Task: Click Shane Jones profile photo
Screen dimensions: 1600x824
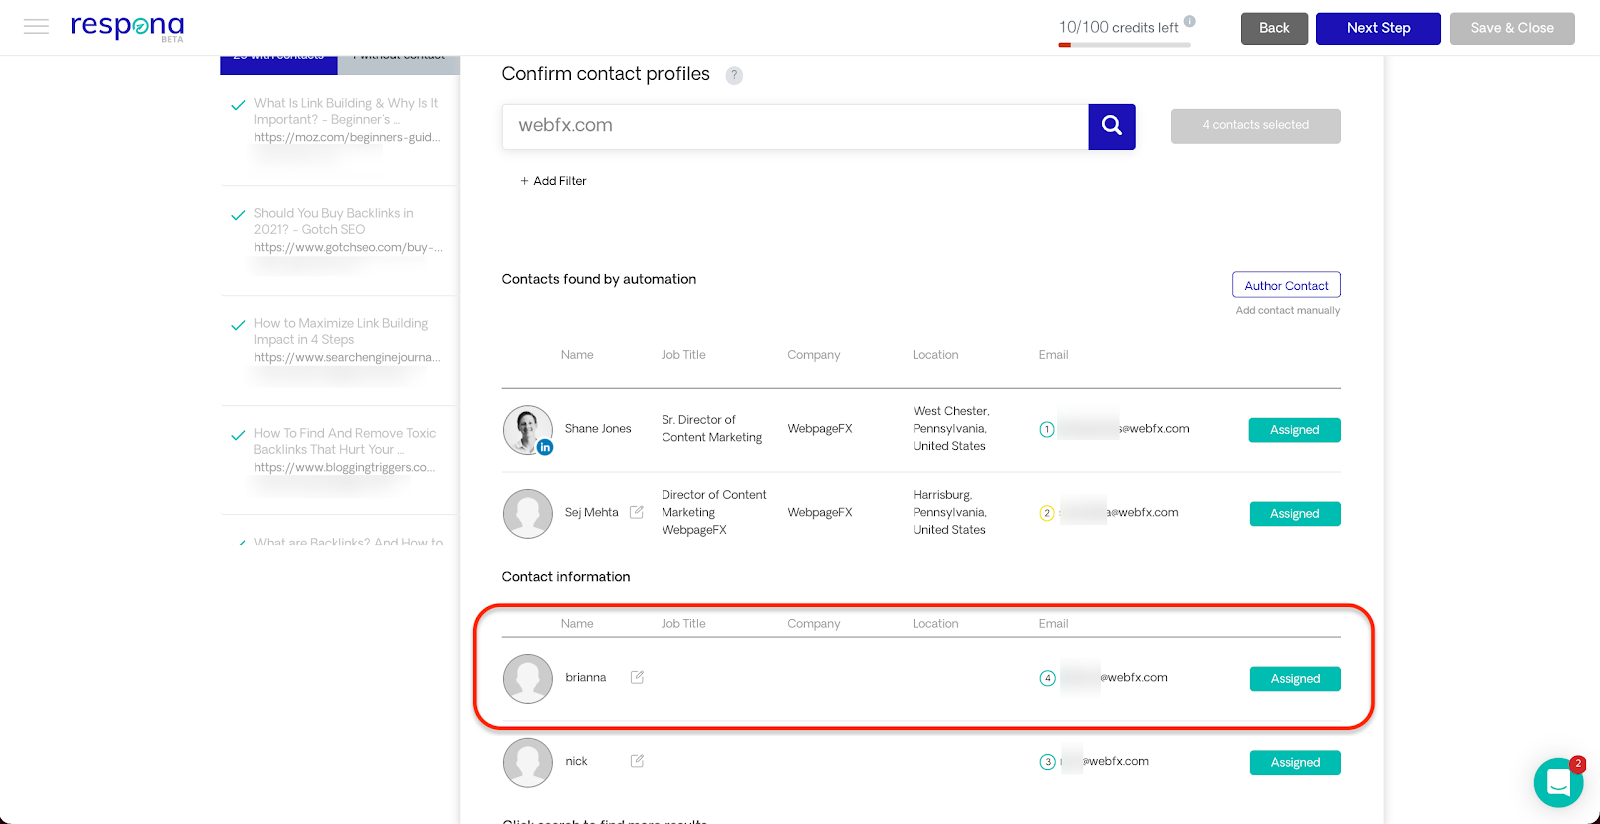Action: point(527,429)
